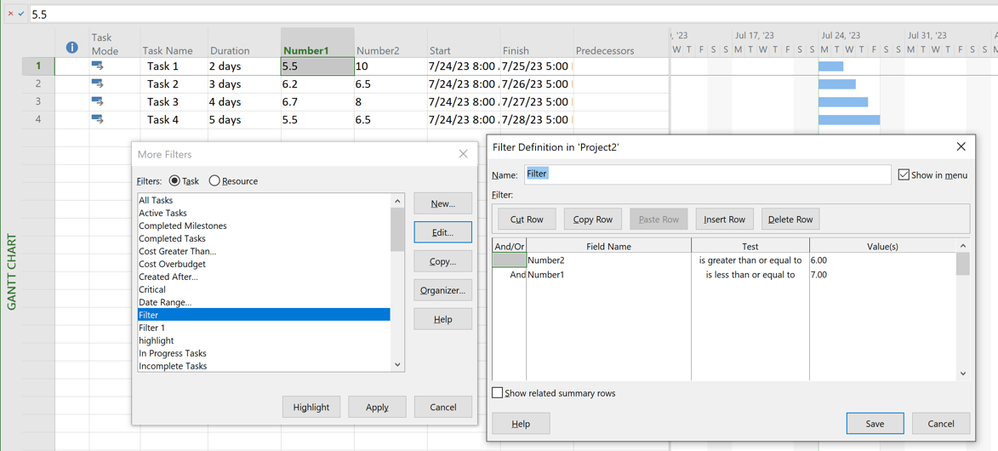This screenshot has width=998, height=451.
Task: Click the Copy... button in More Filters
Action: (x=443, y=261)
